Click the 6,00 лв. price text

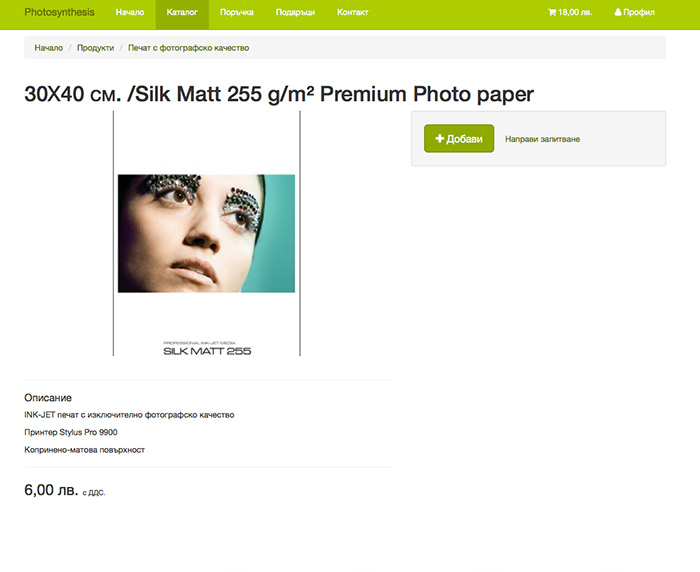[51, 490]
